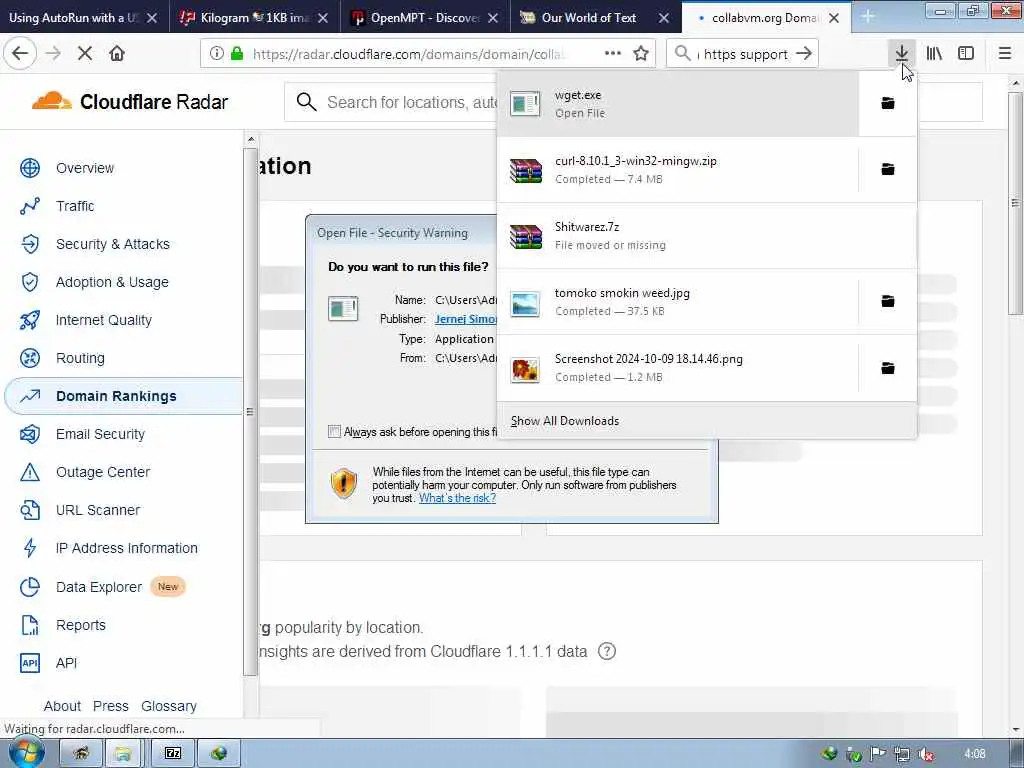Click the help question mark icon
1024x768 pixels.
(607, 651)
